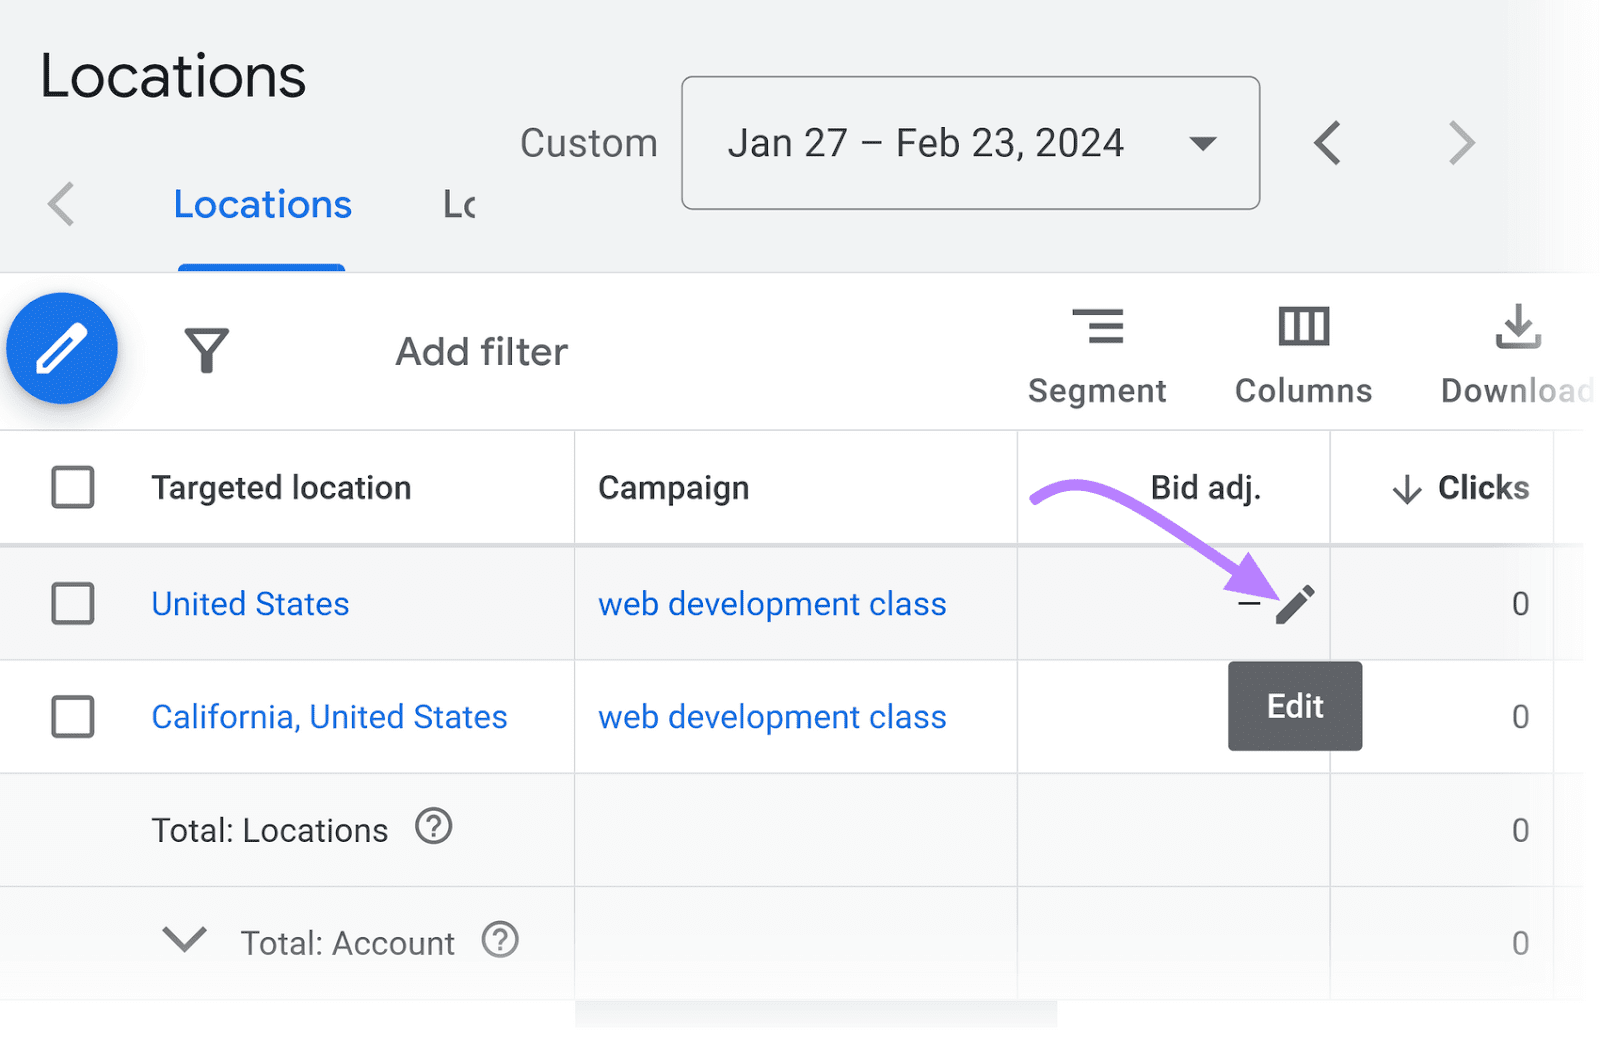Open campaign link in California row
The height and width of the screenshot is (1064, 1600).
coord(772,717)
